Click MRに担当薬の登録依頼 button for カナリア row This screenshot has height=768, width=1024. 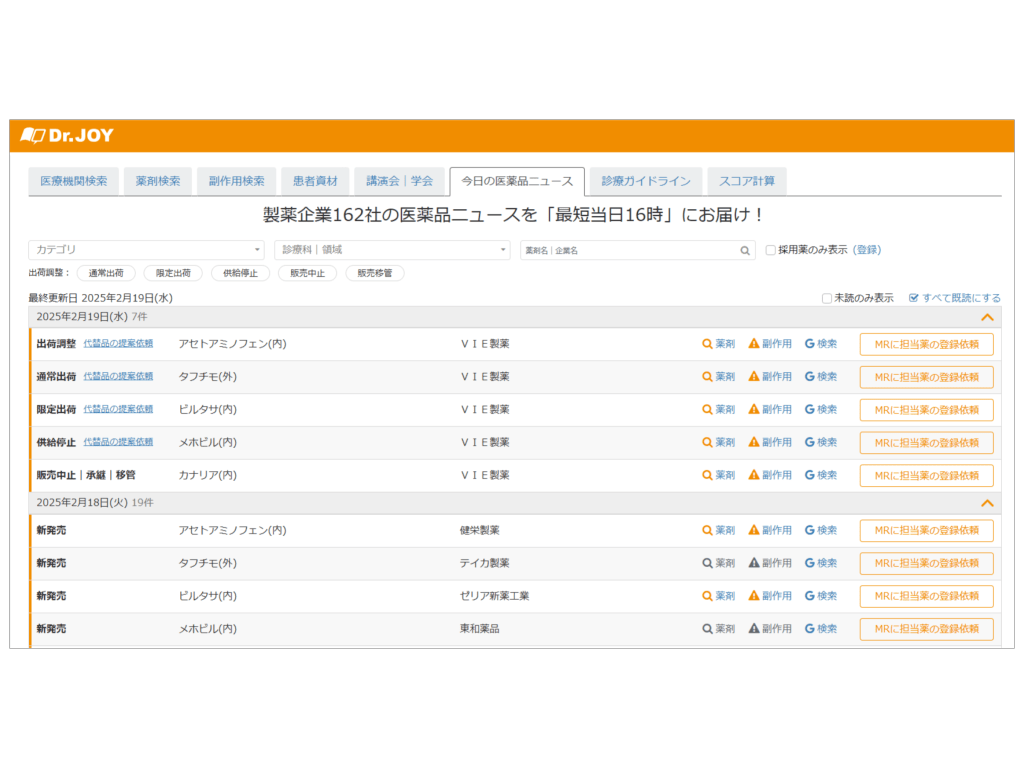[x=926, y=476]
